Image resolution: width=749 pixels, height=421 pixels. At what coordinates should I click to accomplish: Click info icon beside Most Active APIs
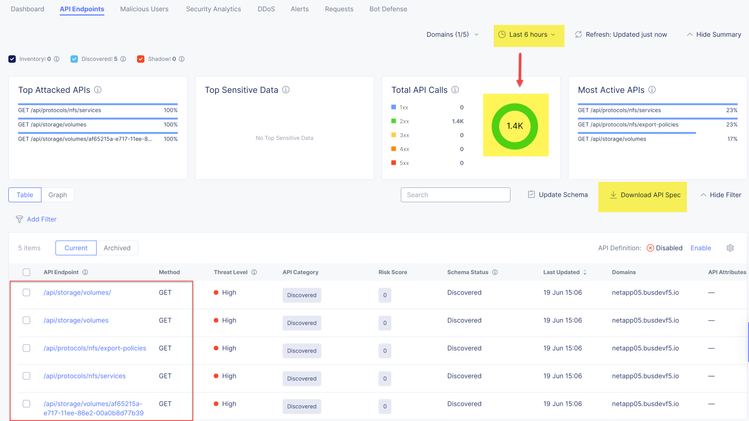pyautogui.click(x=652, y=90)
